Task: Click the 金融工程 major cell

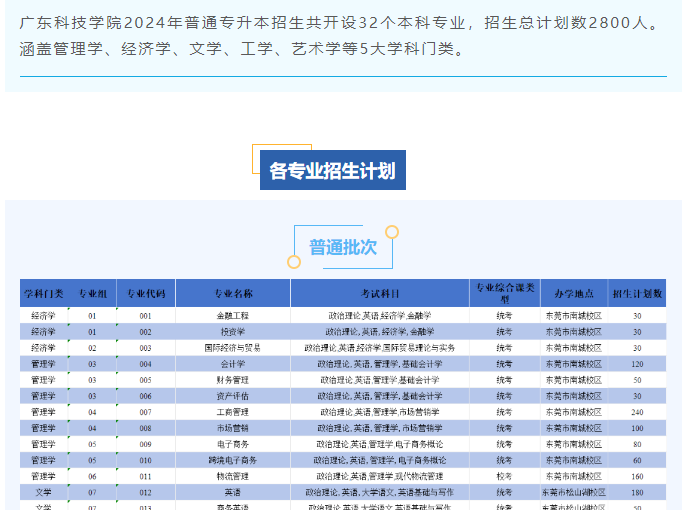Action: pyautogui.click(x=233, y=315)
